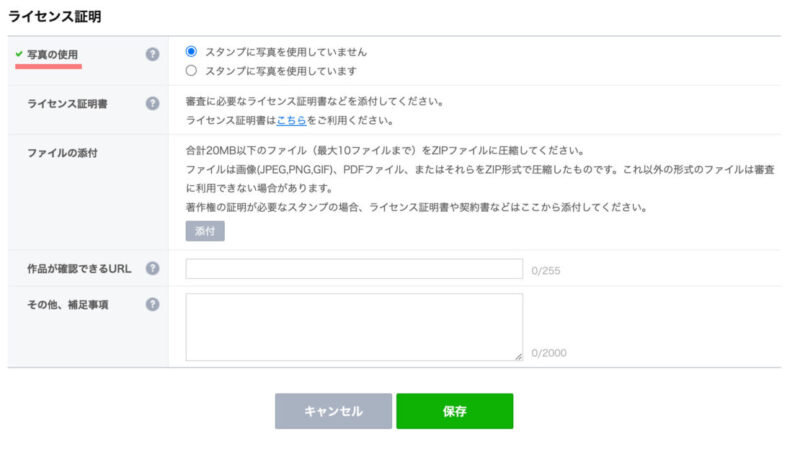This screenshot has width=800, height=454.
Task: Click the ライセンス証明 section heading
Action: pos(55,17)
